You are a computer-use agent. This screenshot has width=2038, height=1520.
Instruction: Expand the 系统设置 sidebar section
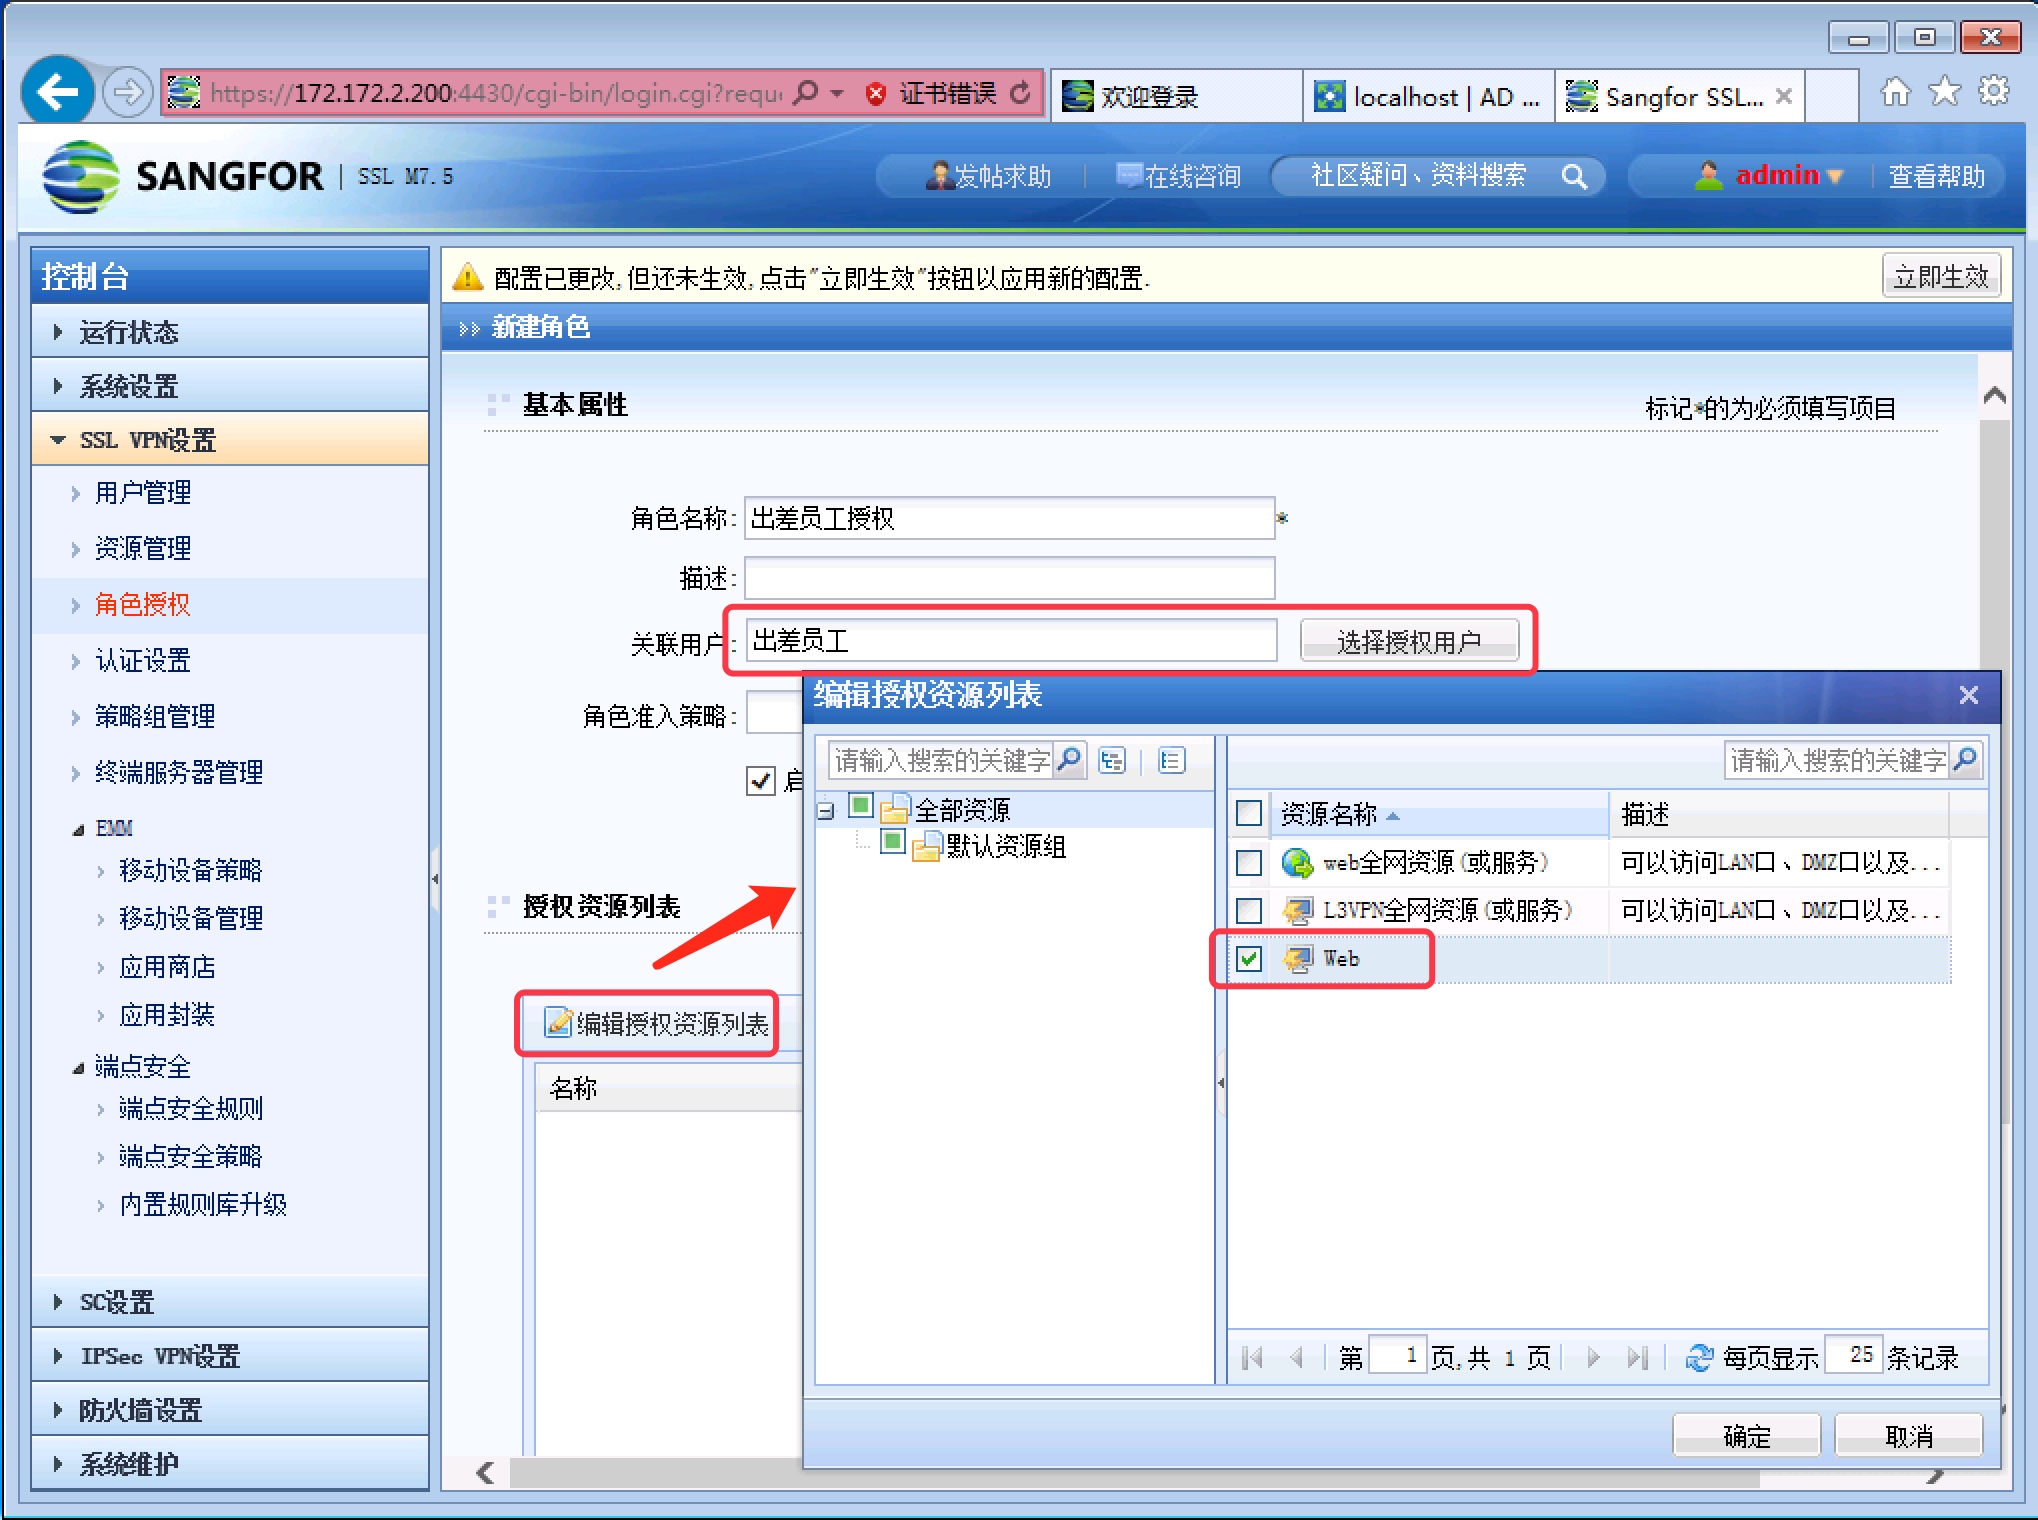(128, 386)
